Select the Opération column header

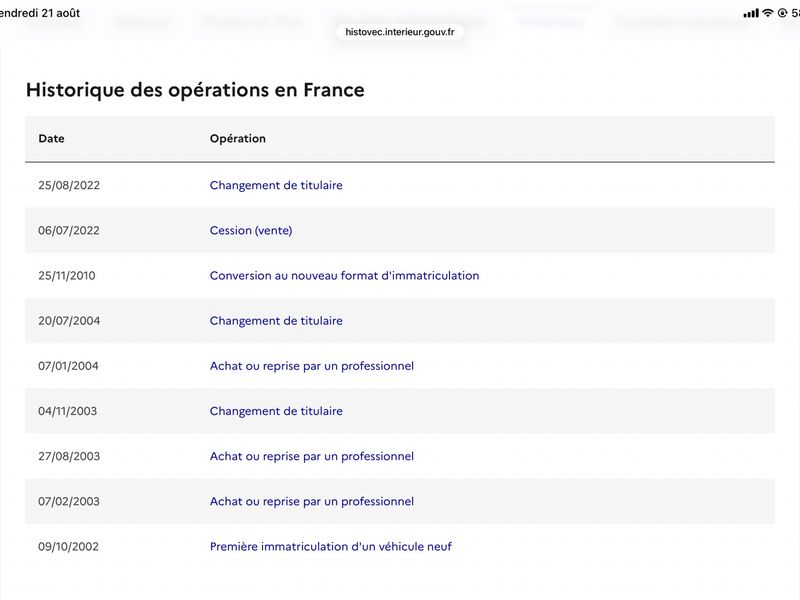tap(238, 139)
